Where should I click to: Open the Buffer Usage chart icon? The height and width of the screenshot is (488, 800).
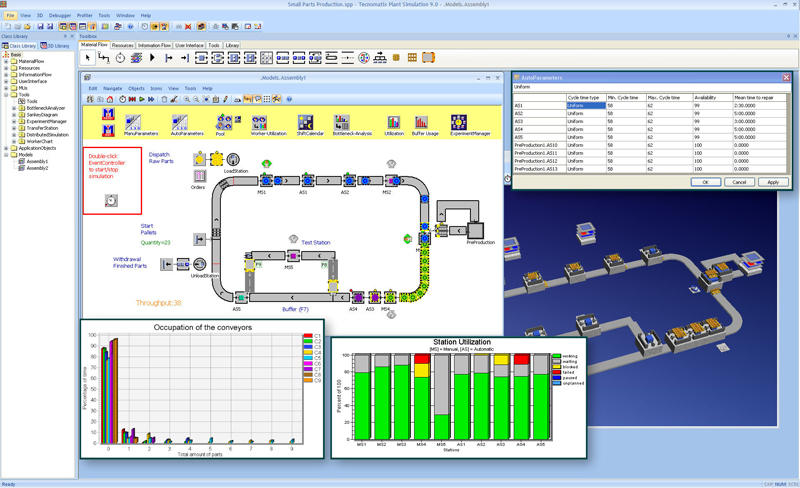point(421,123)
